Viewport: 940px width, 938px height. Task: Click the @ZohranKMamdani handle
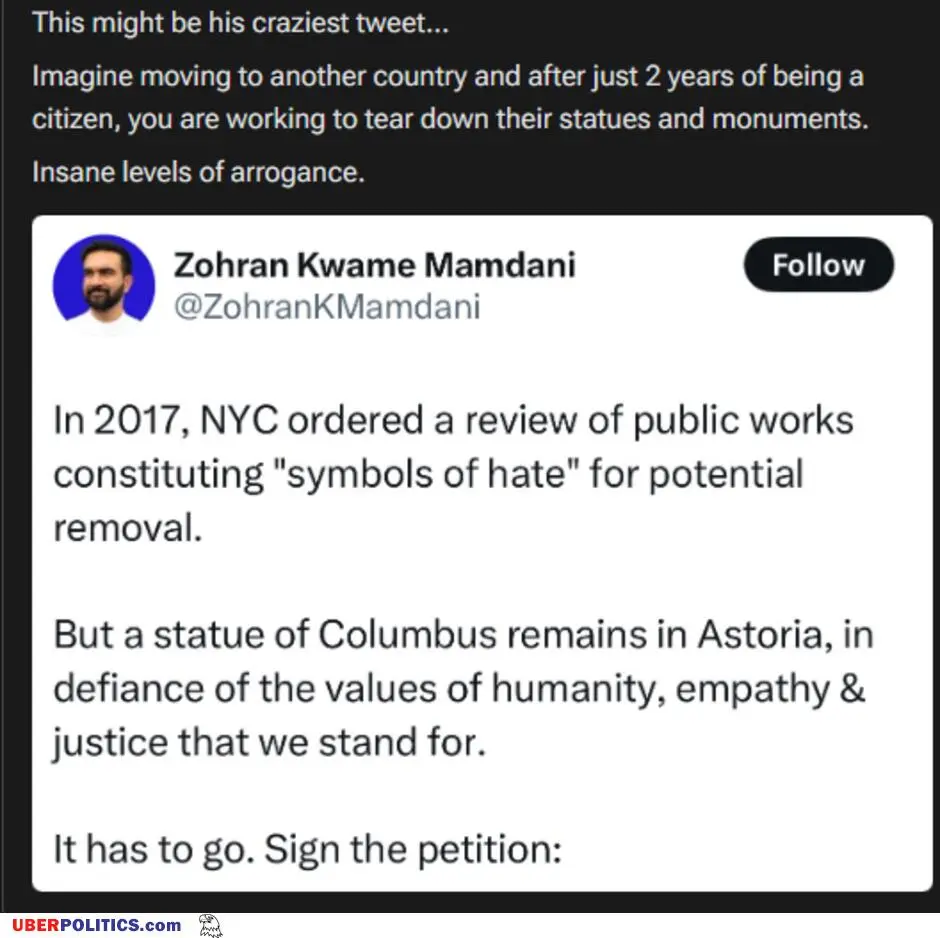(326, 306)
